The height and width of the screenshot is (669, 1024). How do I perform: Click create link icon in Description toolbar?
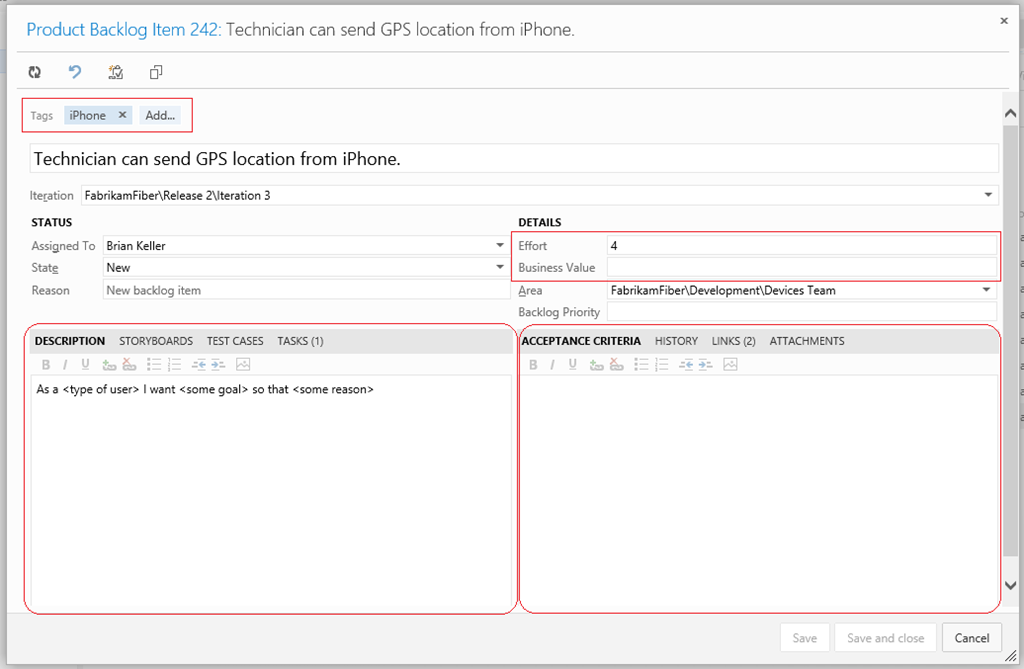tap(109, 365)
